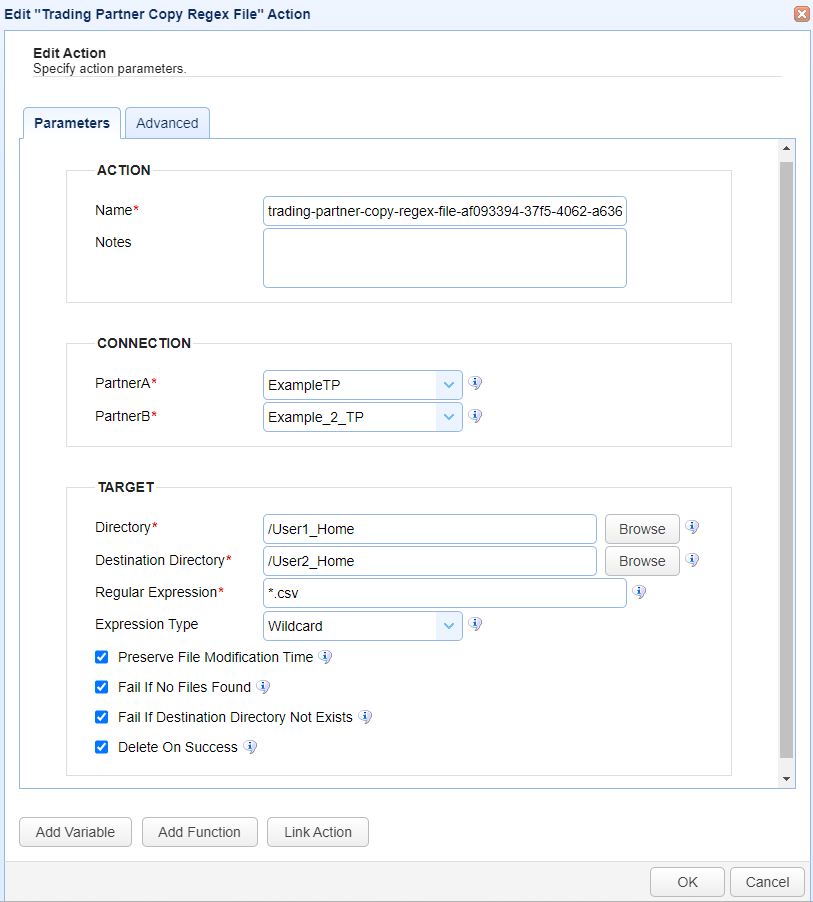Uncheck Preserve File Modification Time checkbox
This screenshot has width=813, height=902.
pyautogui.click(x=101, y=657)
